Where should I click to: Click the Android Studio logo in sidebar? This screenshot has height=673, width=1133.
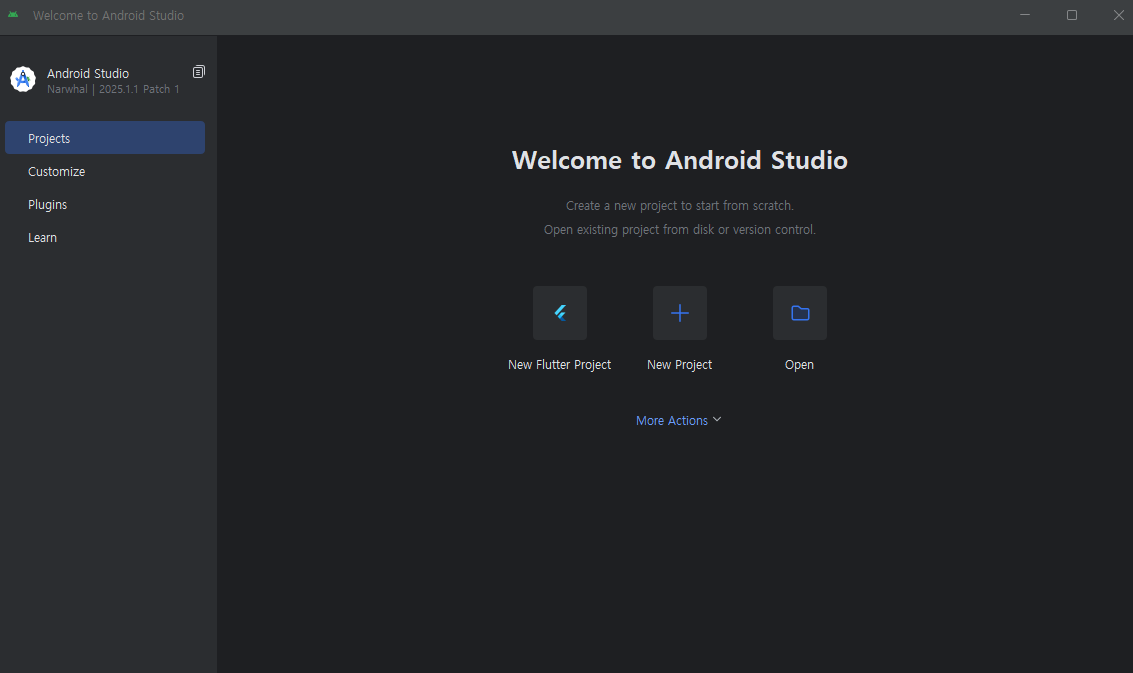tap(23, 80)
